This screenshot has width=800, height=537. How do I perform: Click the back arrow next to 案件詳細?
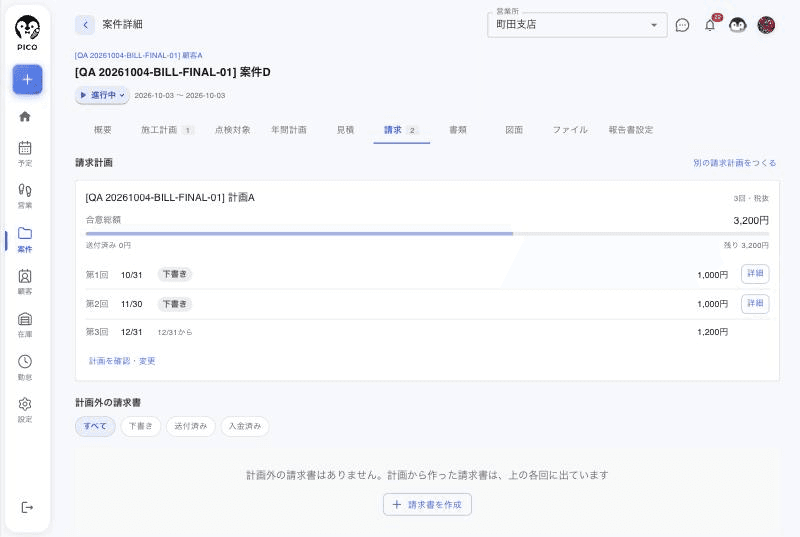tap(85, 24)
